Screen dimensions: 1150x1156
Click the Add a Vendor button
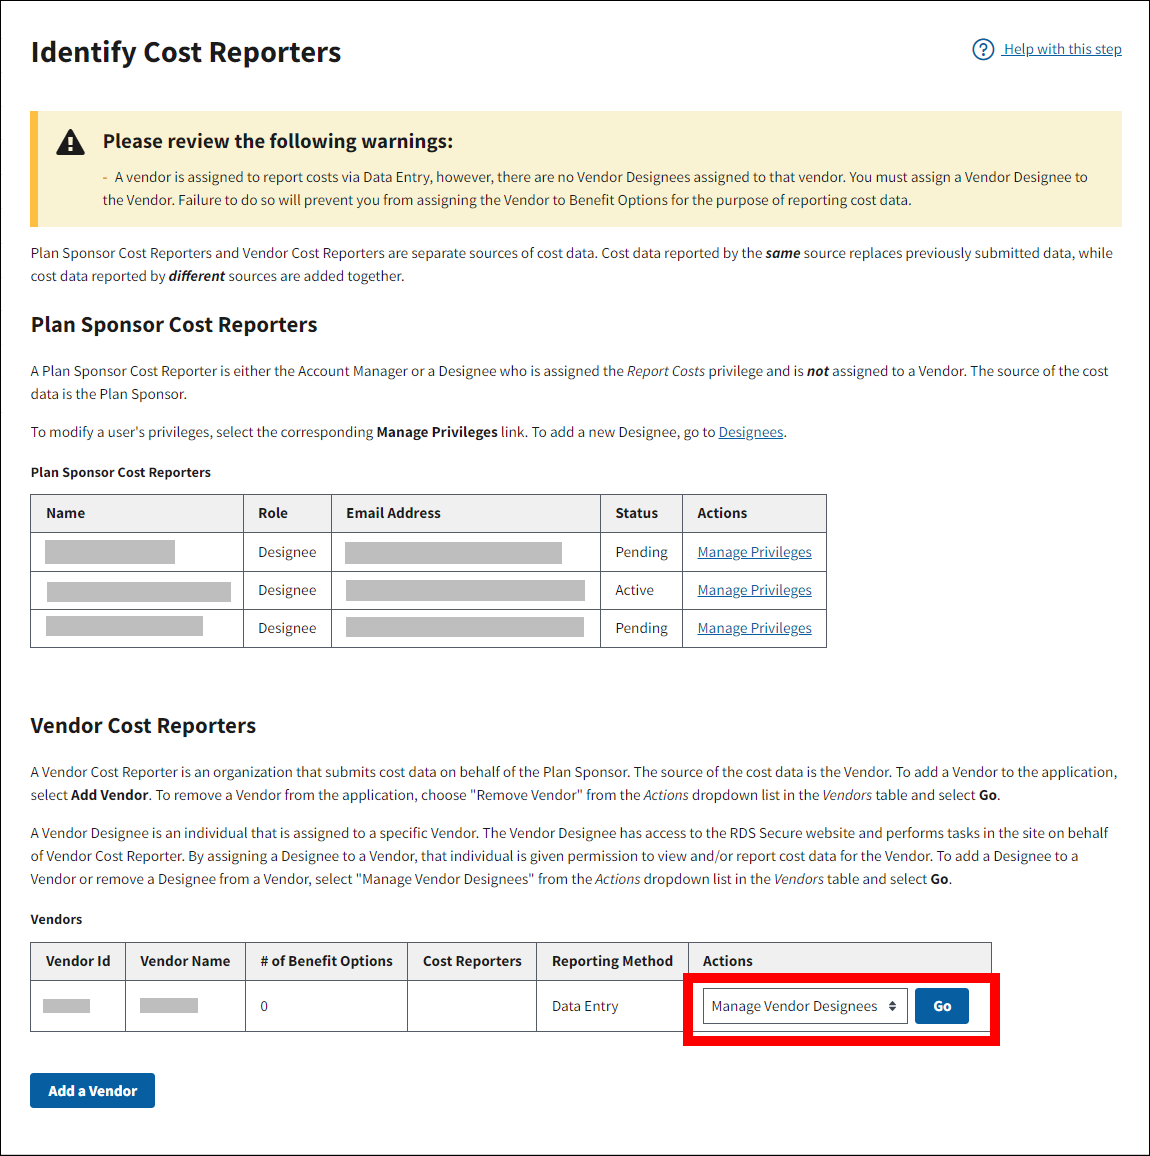click(92, 1091)
